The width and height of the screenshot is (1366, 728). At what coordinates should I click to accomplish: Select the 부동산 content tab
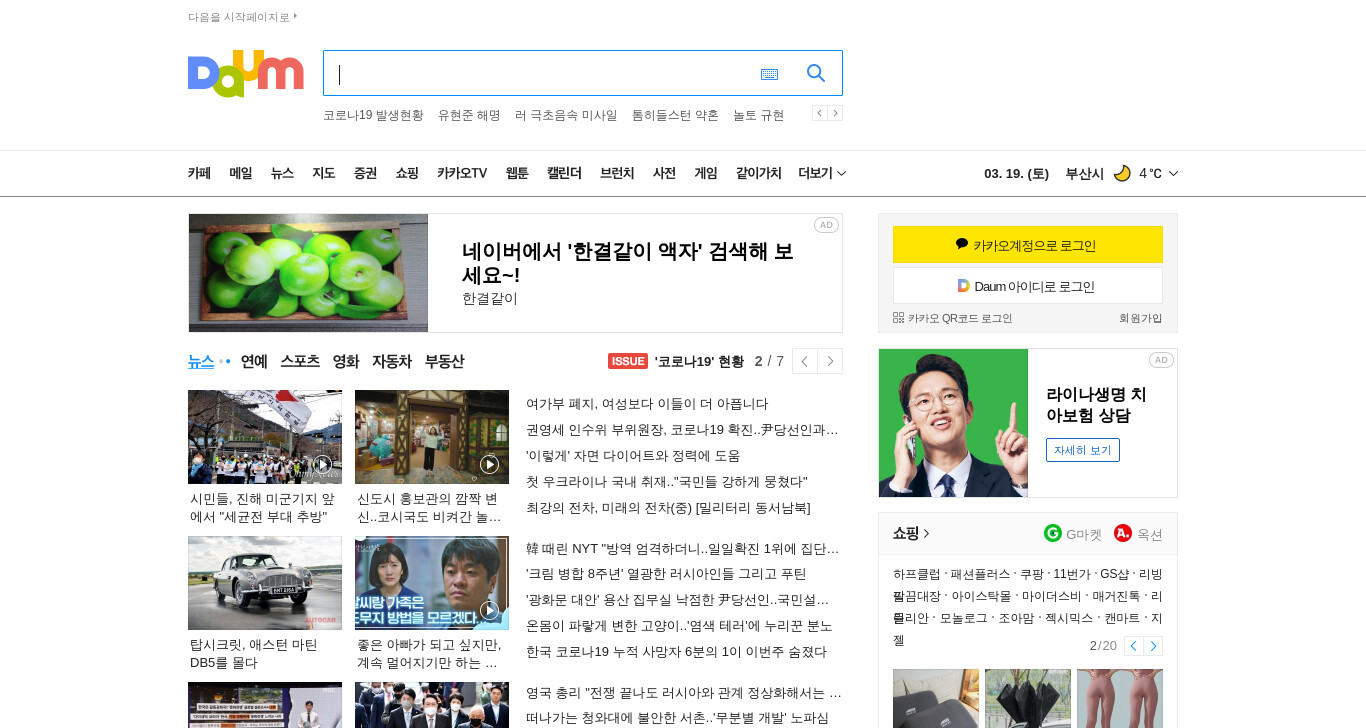444,361
